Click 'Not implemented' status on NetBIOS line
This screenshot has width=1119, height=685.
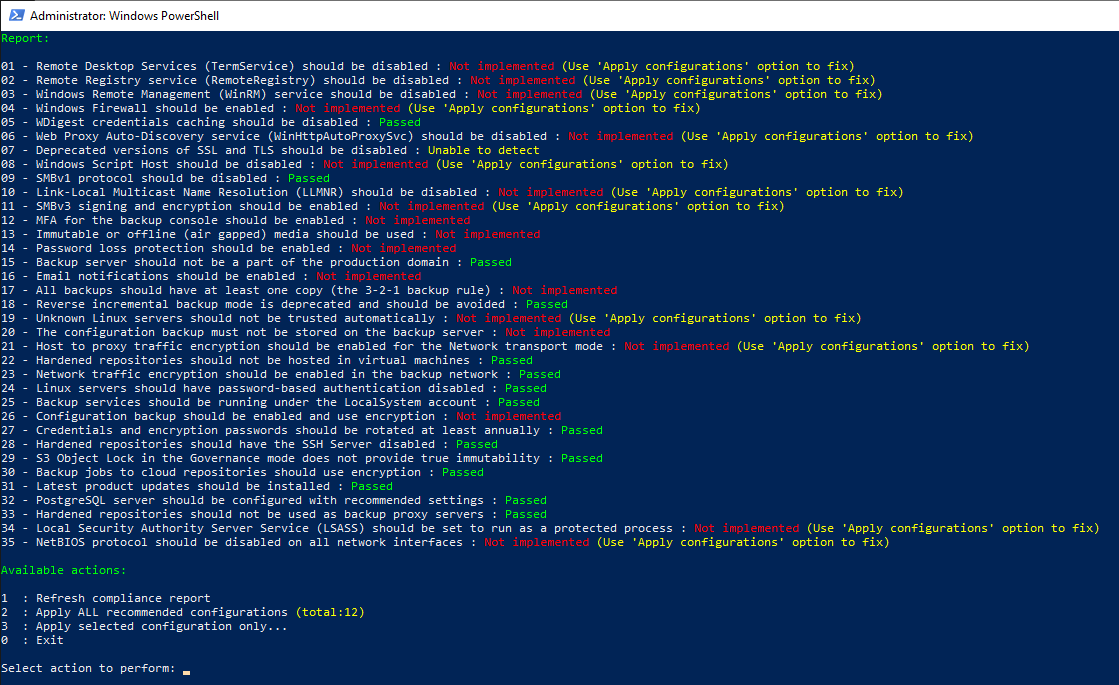click(x=537, y=542)
